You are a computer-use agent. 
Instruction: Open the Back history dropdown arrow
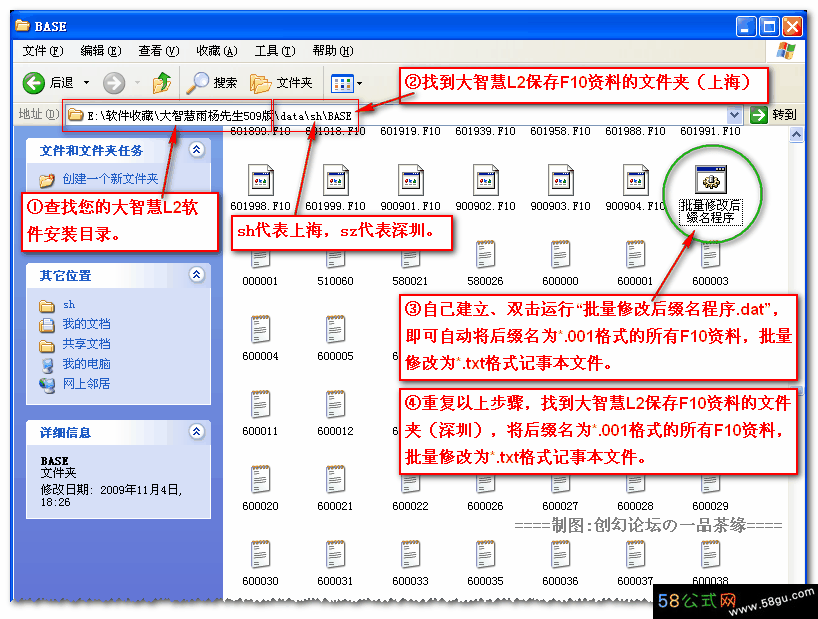87,83
